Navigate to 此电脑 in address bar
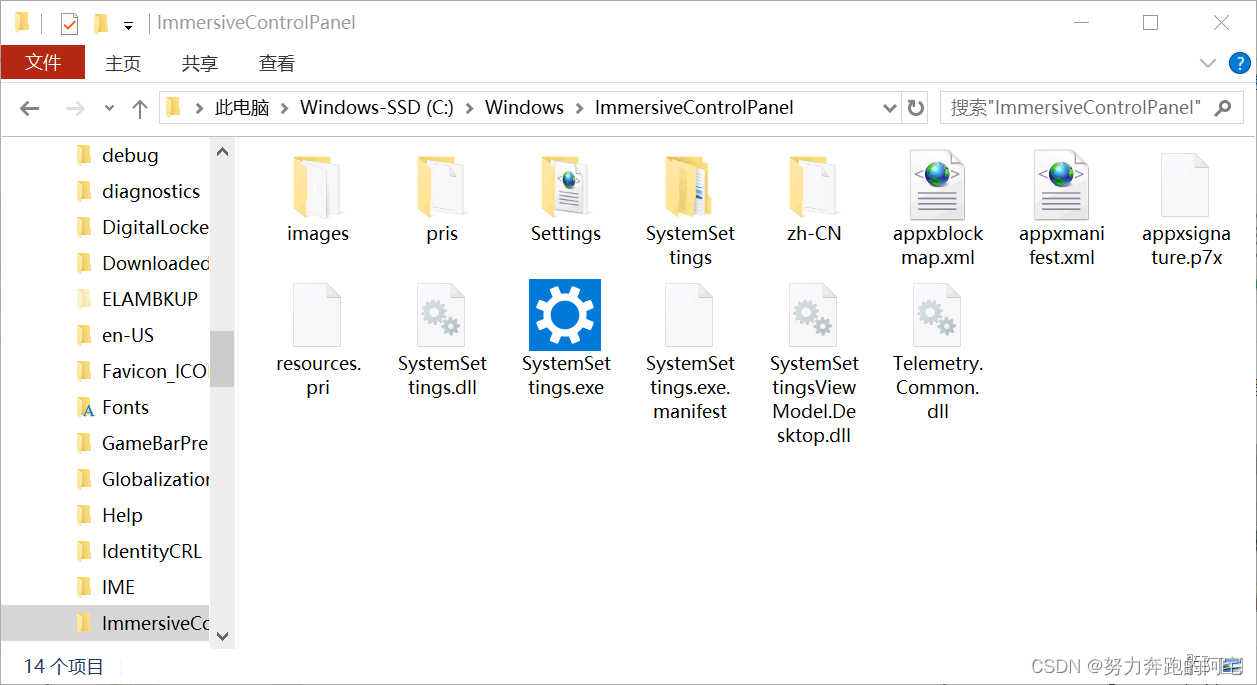 point(242,108)
